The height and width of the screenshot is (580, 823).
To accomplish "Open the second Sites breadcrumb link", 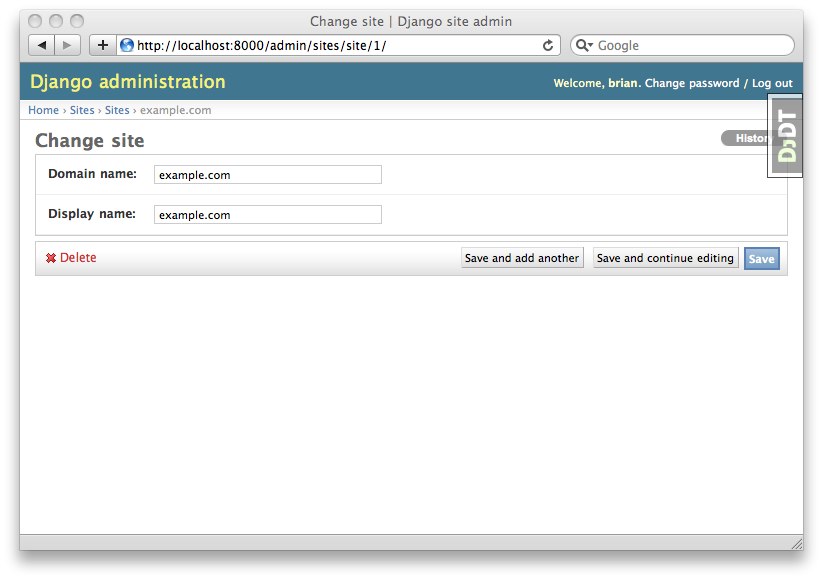I will pos(117,110).
